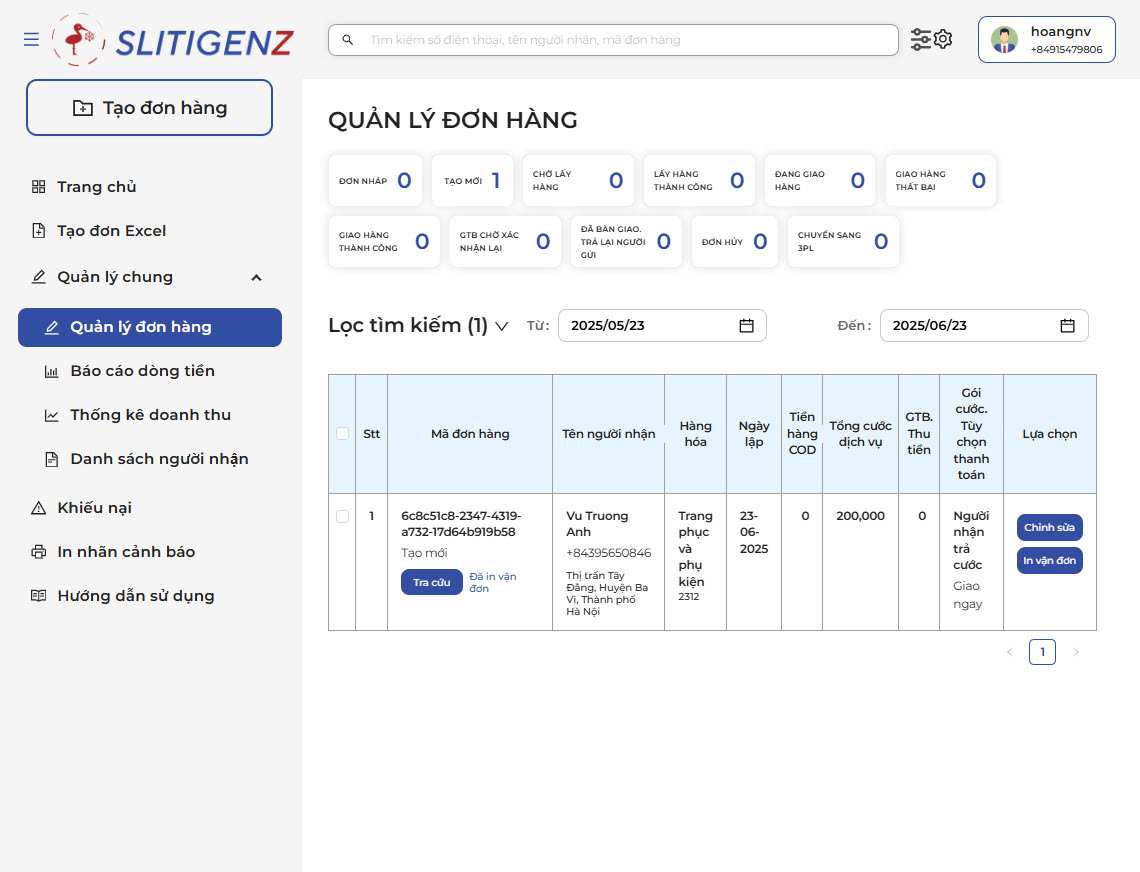Filter by Chuyển sang 3PL status card
The height and width of the screenshot is (872, 1140).
[843, 241]
